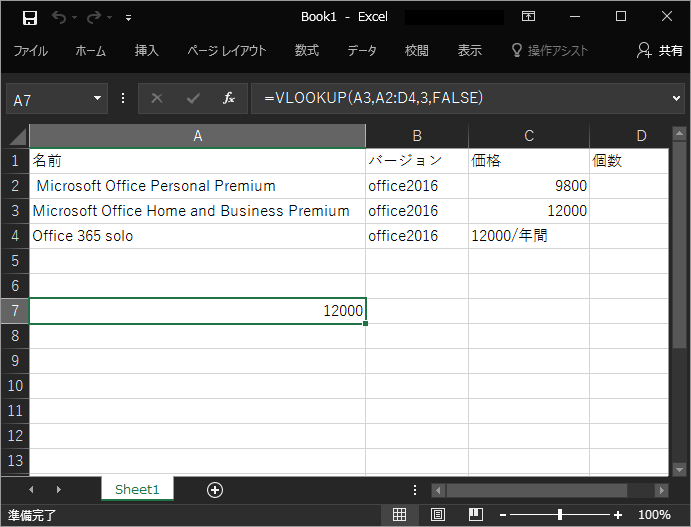
Task: Click cell containing バージョン
Action: click(417, 161)
